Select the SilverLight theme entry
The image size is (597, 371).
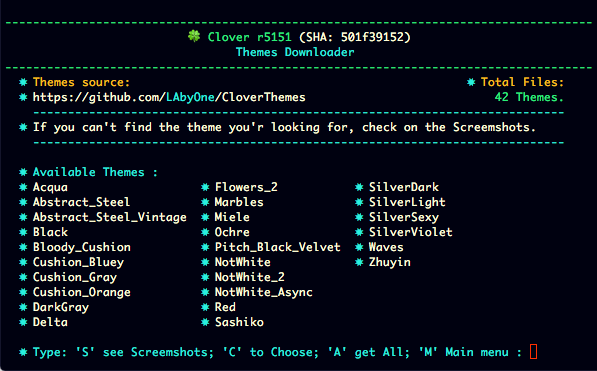coord(407,202)
